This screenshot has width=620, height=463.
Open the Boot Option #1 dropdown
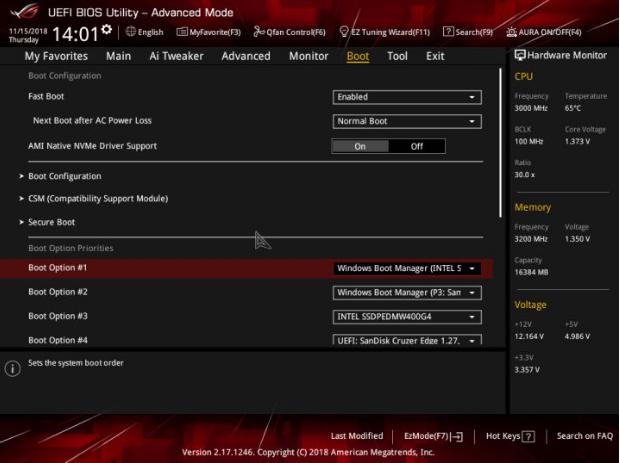pos(407,268)
